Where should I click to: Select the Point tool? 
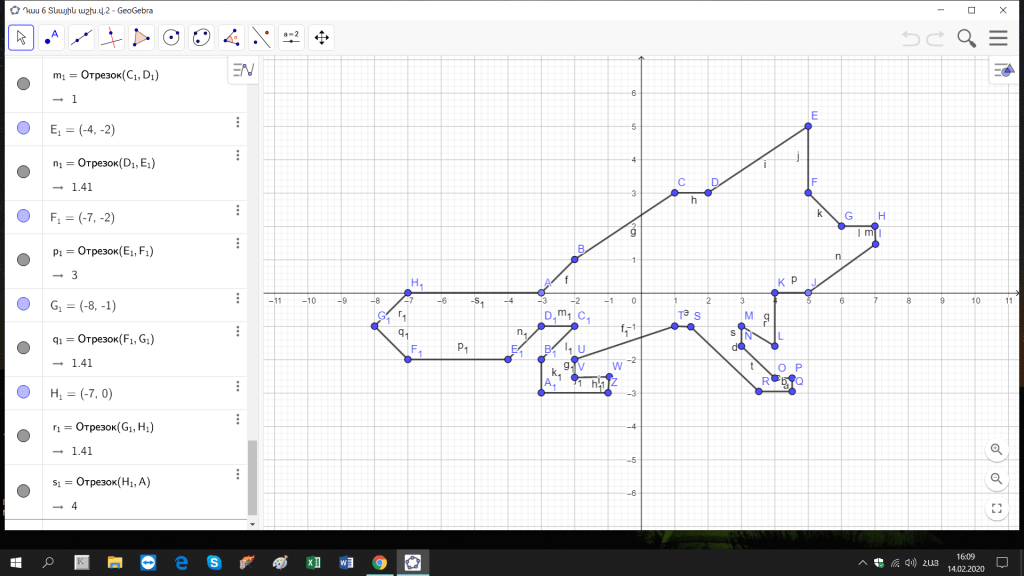pos(51,38)
